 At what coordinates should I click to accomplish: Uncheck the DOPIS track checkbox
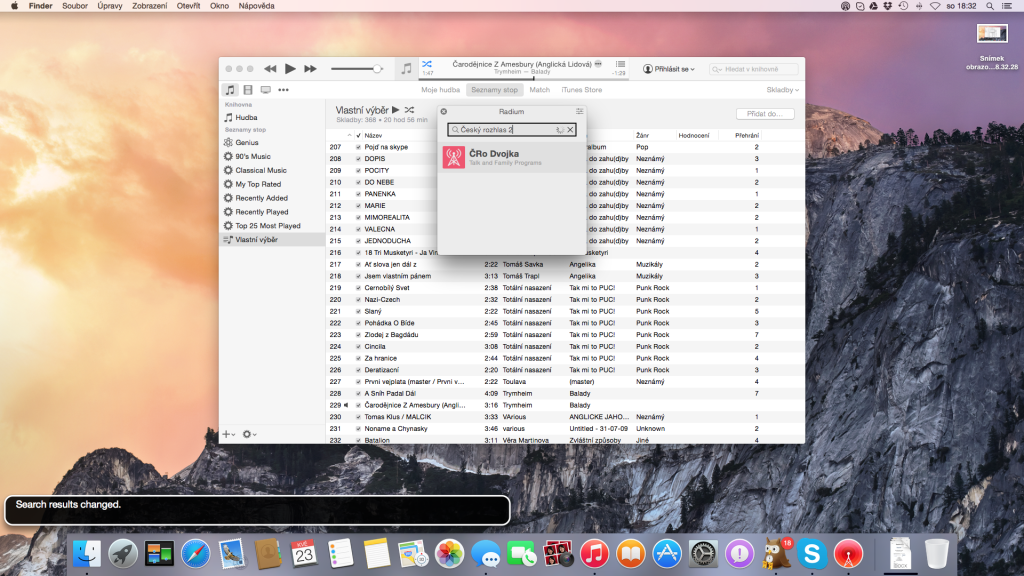(358, 159)
